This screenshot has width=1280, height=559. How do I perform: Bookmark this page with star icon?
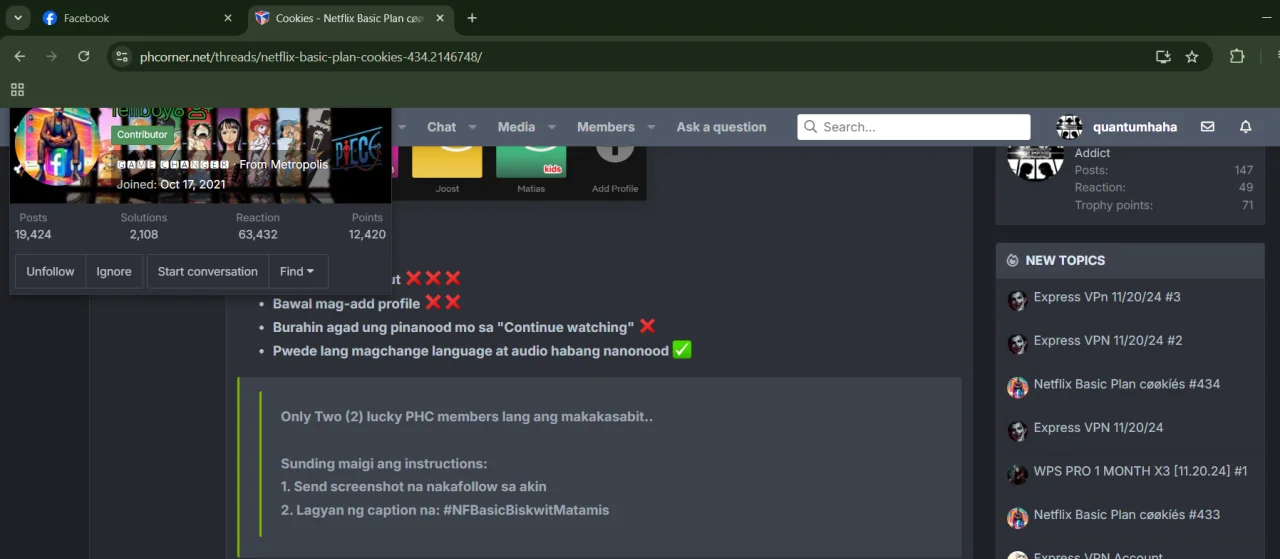click(1192, 57)
